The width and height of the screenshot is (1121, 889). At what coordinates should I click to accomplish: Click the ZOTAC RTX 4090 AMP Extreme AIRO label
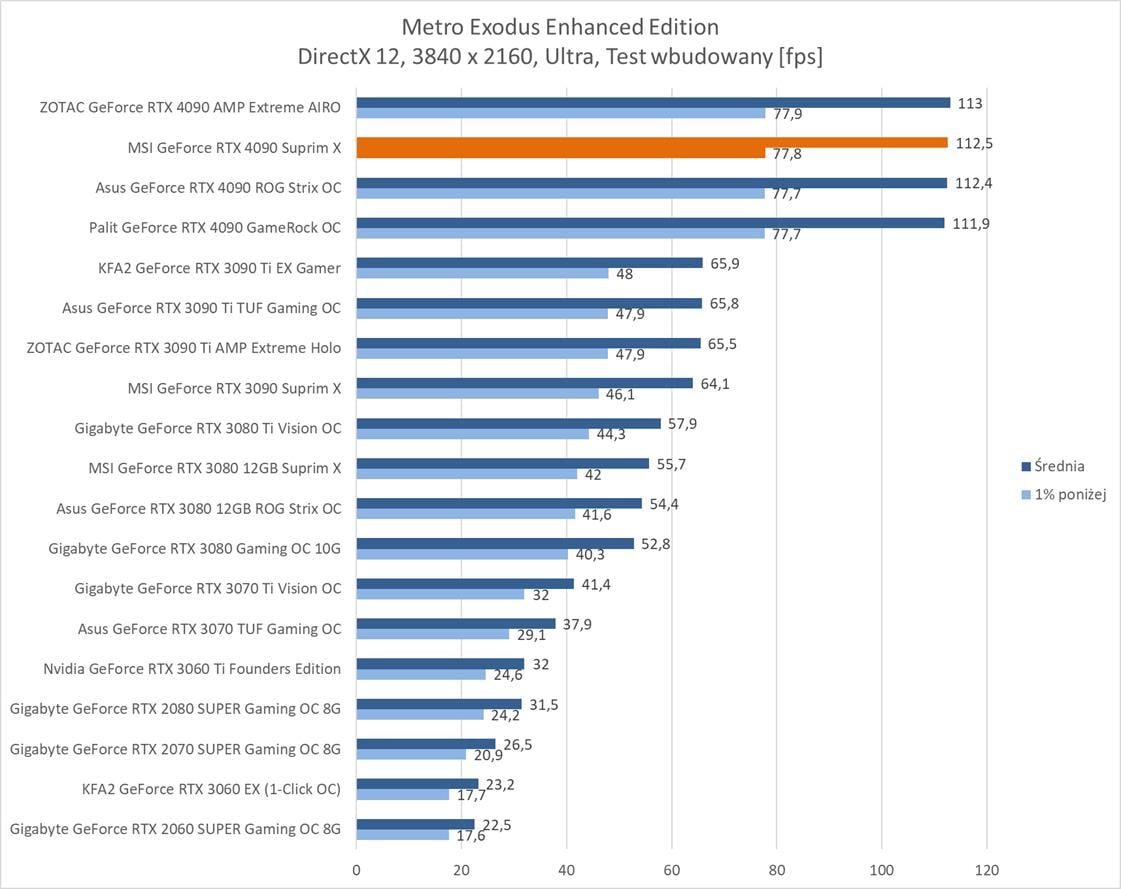point(189,107)
